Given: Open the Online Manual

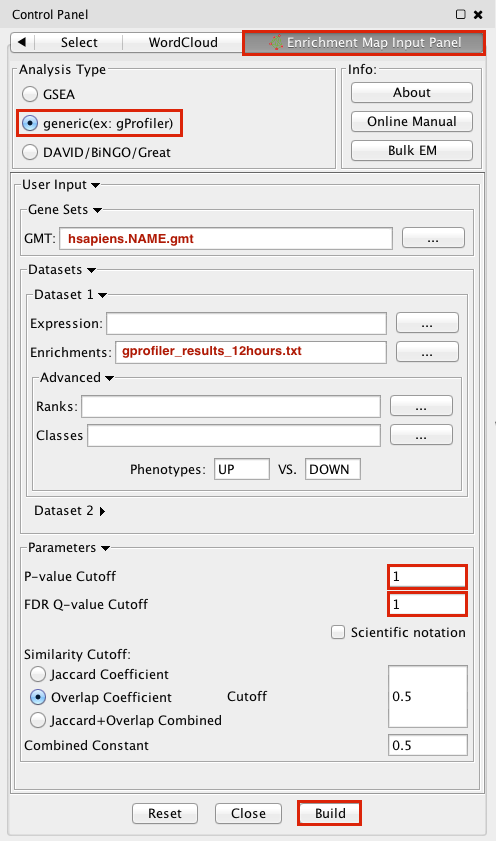Looking at the screenshot, I should (412, 122).
